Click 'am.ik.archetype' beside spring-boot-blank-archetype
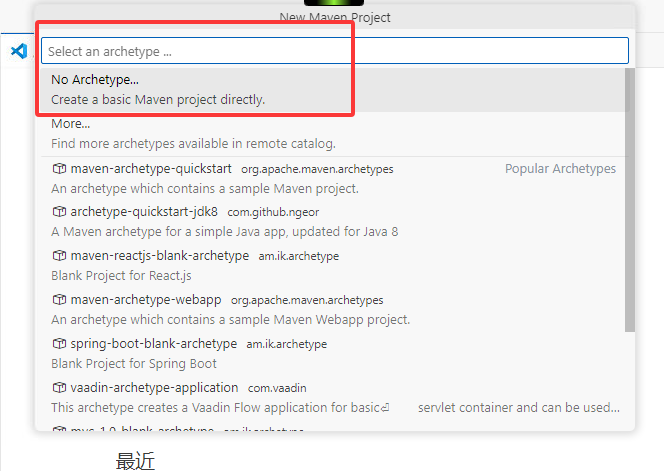Screen dimensions: 664x471 (x=287, y=344)
